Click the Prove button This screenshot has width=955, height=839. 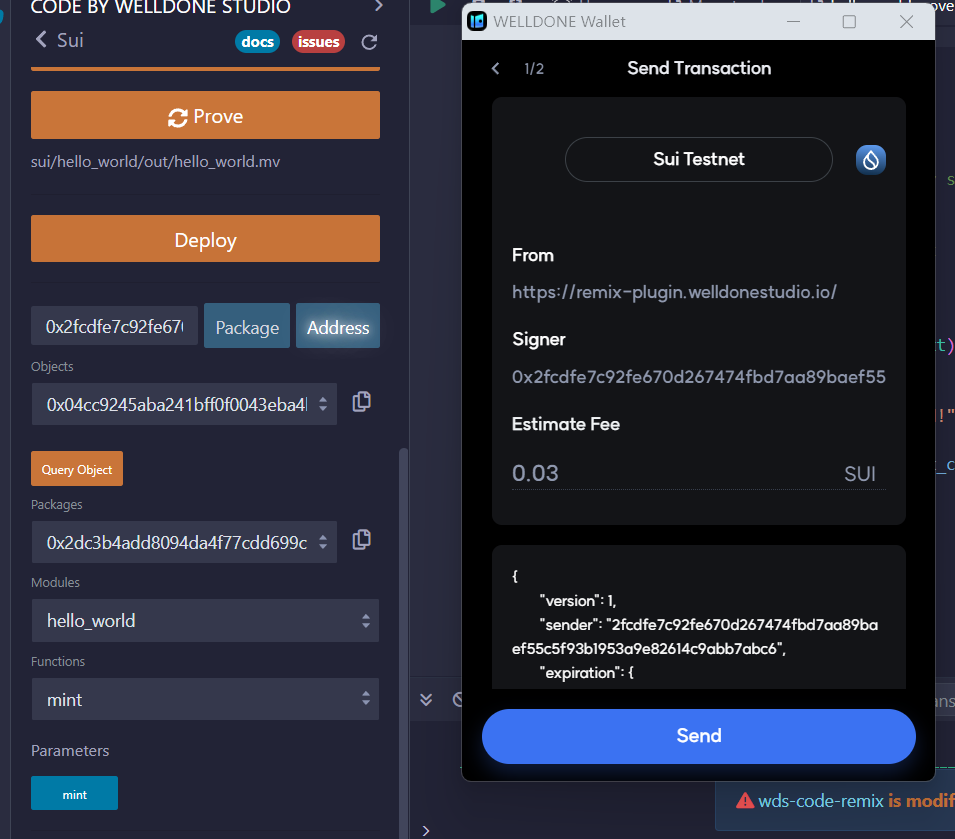pyautogui.click(x=205, y=115)
